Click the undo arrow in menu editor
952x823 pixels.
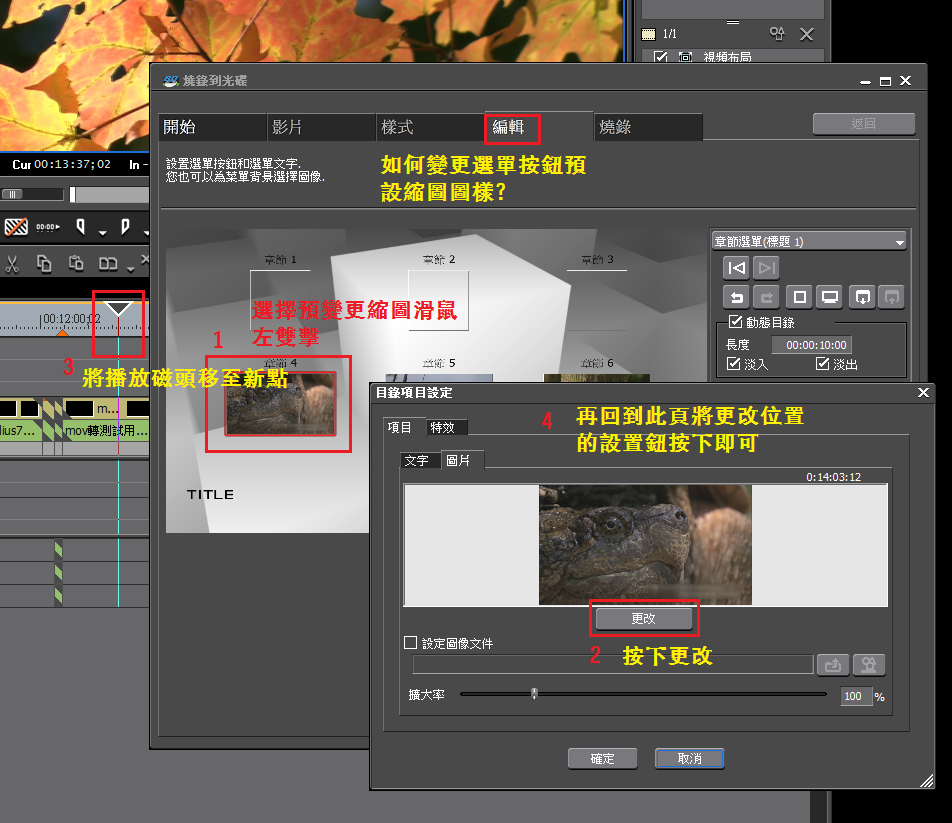tap(736, 297)
